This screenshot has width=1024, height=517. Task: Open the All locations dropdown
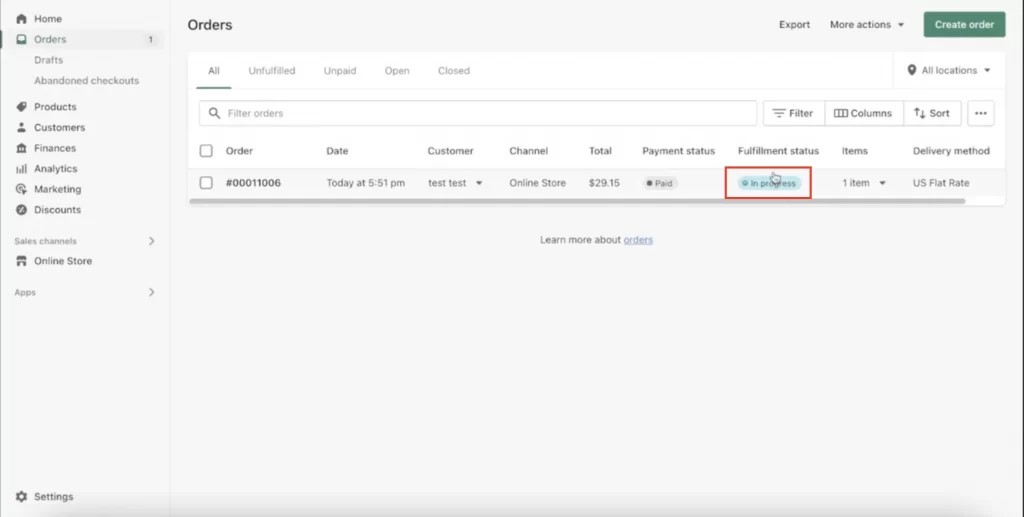pyautogui.click(x=949, y=71)
